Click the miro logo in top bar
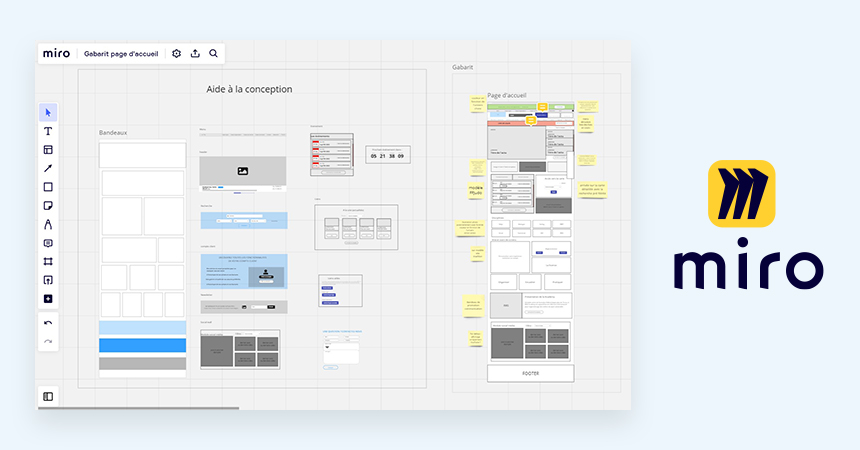The height and width of the screenshot is (450, 860). pos(56,53)
